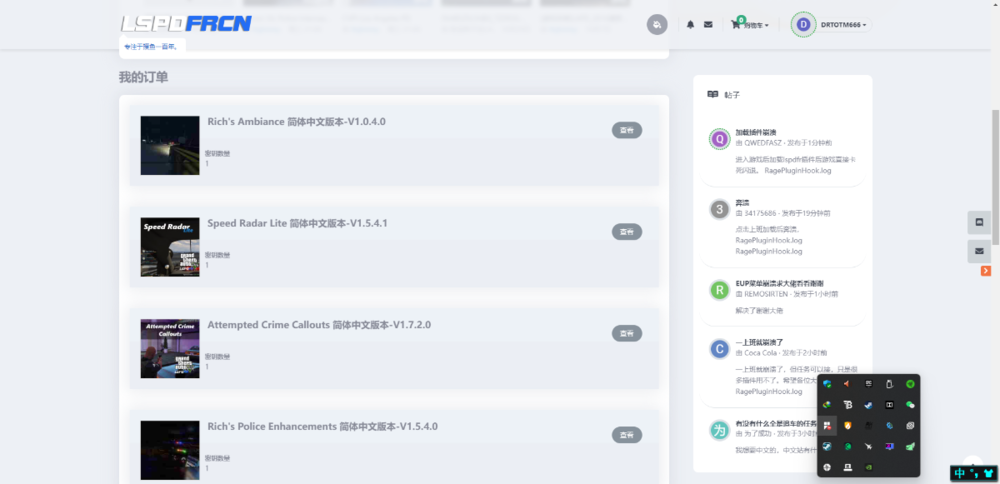This screenshot has width=1000, height=484.
Task: Click the NVIDIA icon in tray popup
Action: (868, 467)
